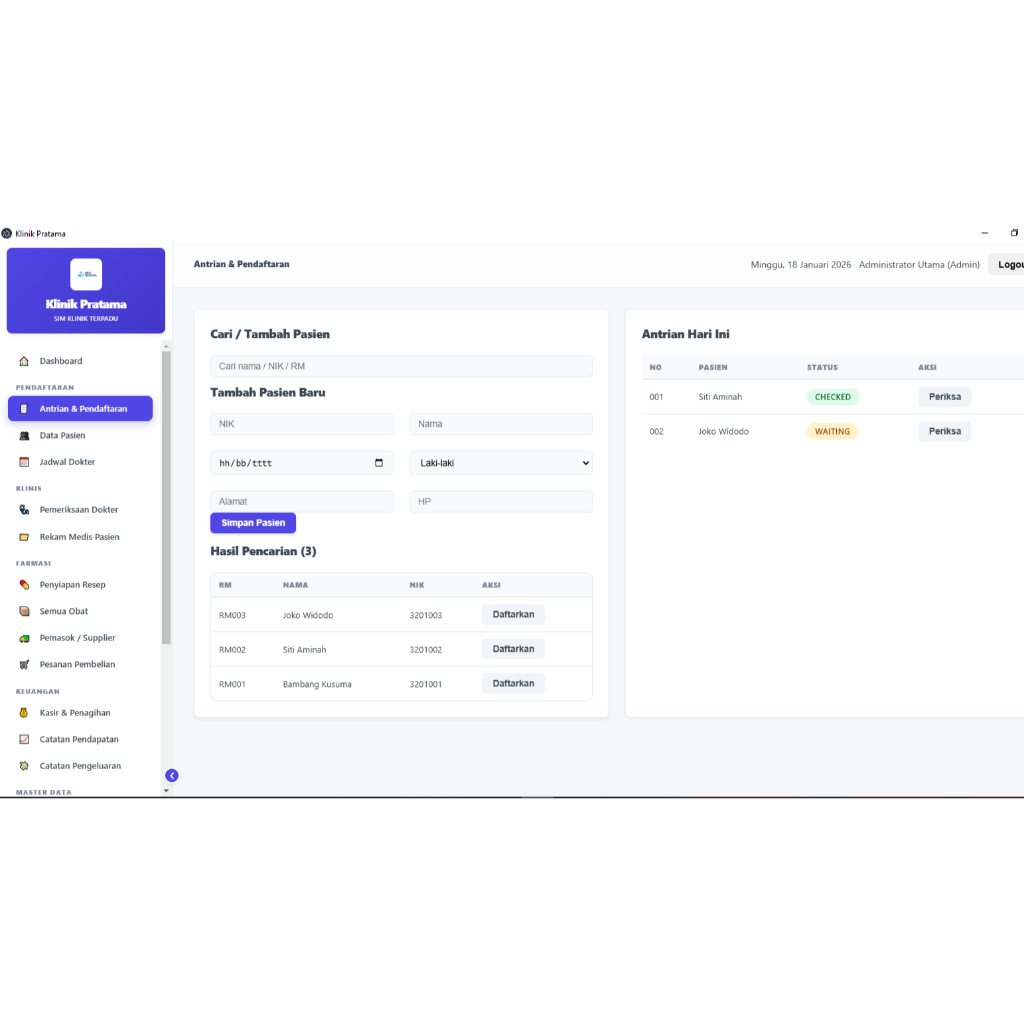The image size is (1024, 1024).
Task: Click Periksa for Siti Aminah in the queue
Action: pyautogui.click(x=945, y=397)
